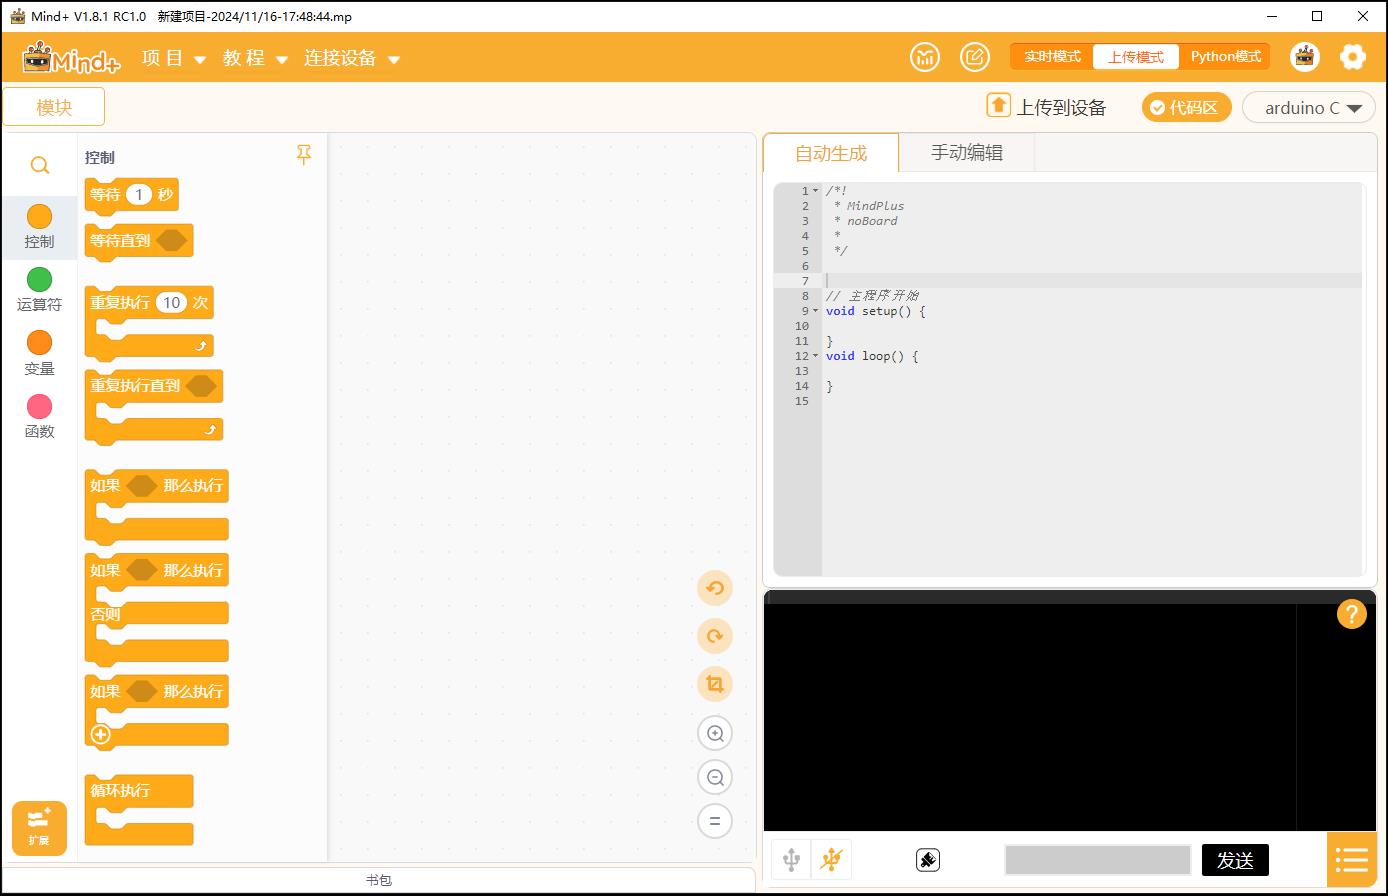Select the 控制 block category
Screen dimensions: 1388x896
[40, 228]
